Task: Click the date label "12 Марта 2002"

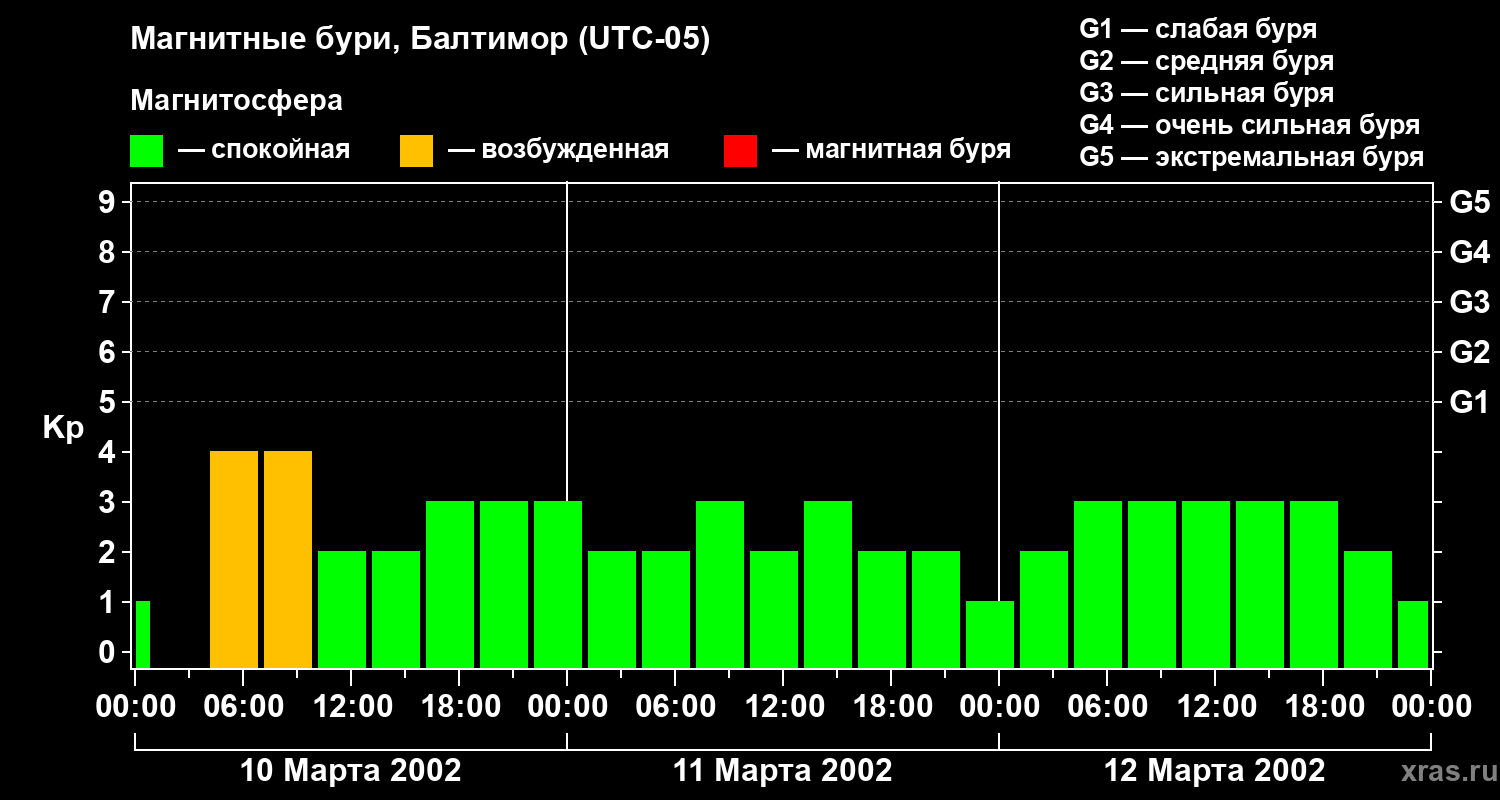Action: [1215, 771]
